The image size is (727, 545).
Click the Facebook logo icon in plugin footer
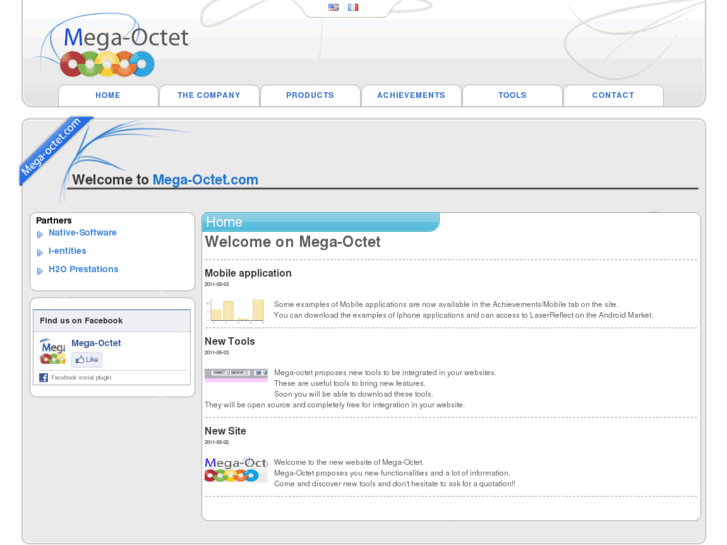point(44,378)
